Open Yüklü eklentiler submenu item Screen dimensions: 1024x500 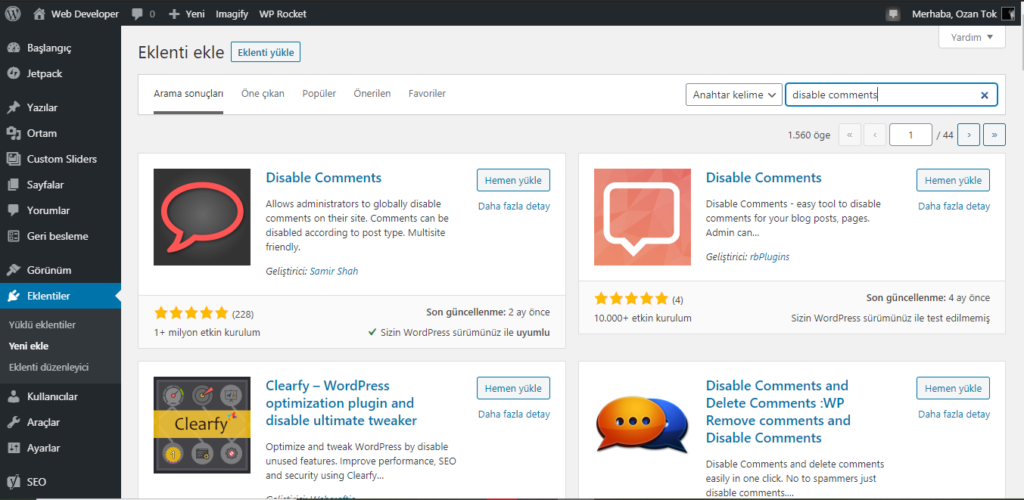tap(42, 325)
